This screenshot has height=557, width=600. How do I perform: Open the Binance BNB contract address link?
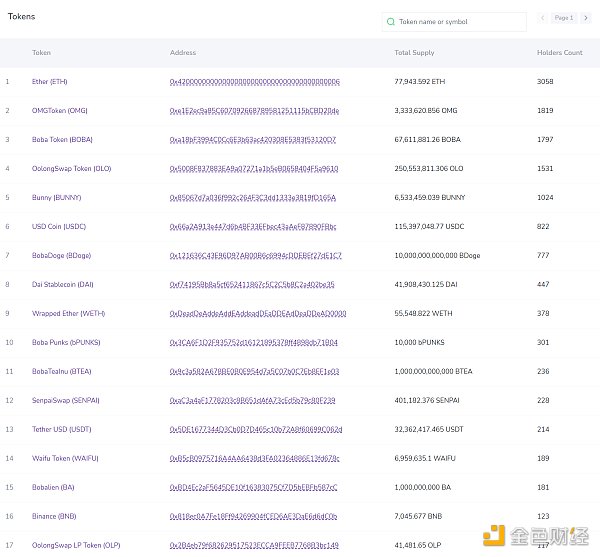(254, 516)
